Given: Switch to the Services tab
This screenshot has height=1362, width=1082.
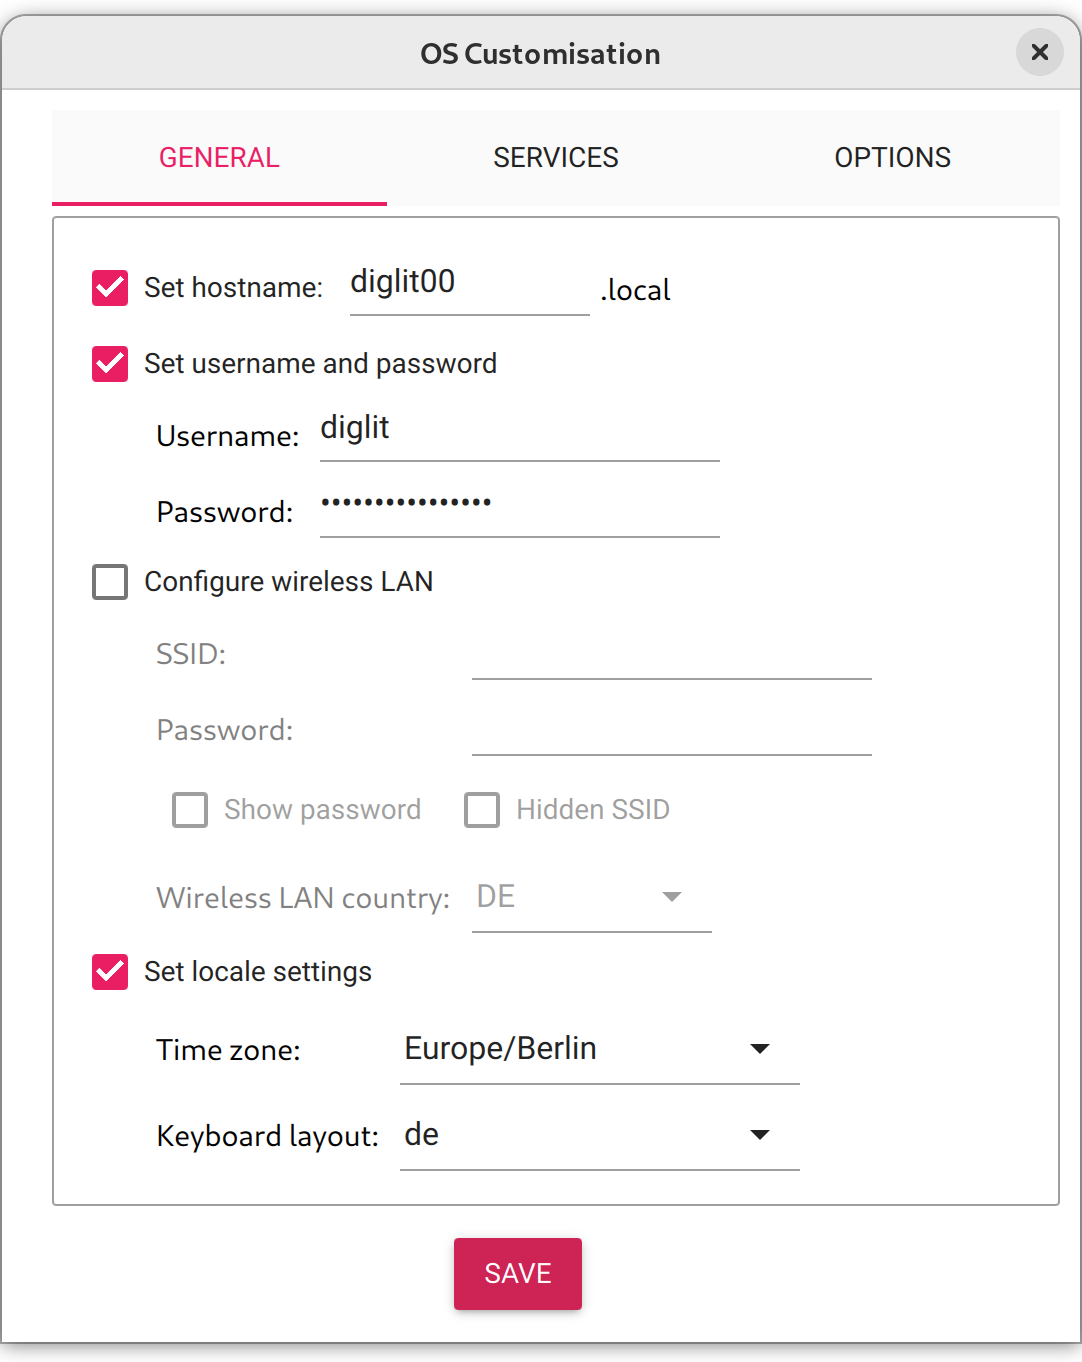Looking at the screenshot, I should tap(555, 158).
